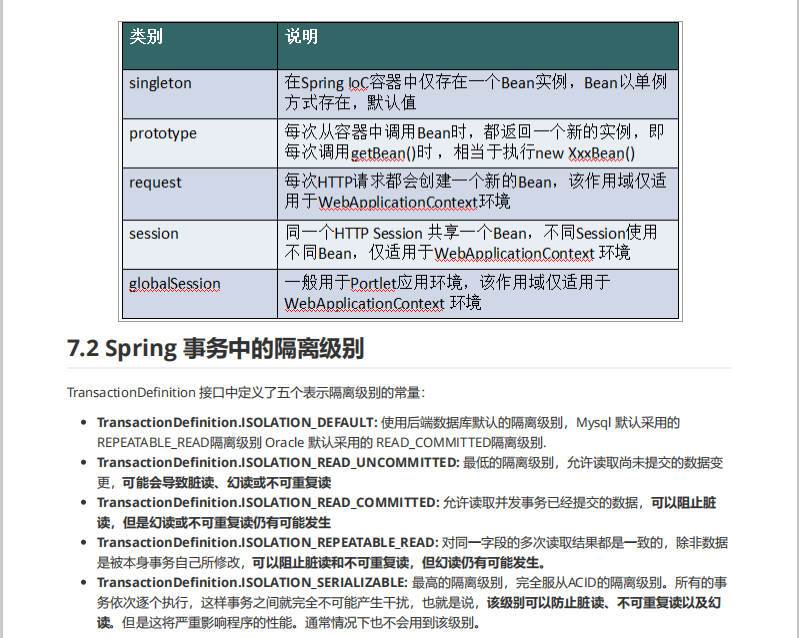Click the bold 'TransactionDefinition.ISOLATION_READ_COMMITTED:' text

[x=268, y=502]
